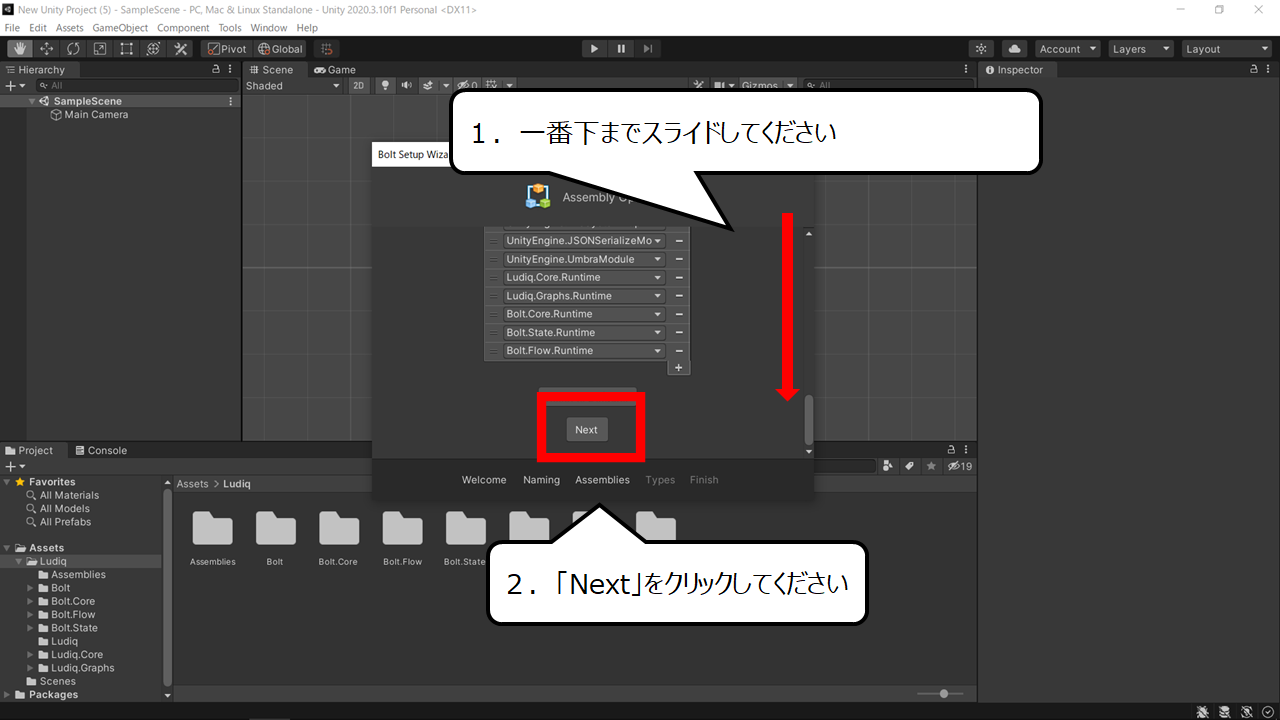Remove Ludiq.Core.Runtime assembly entry
The image size is (1280, 720).
[679, 277]
